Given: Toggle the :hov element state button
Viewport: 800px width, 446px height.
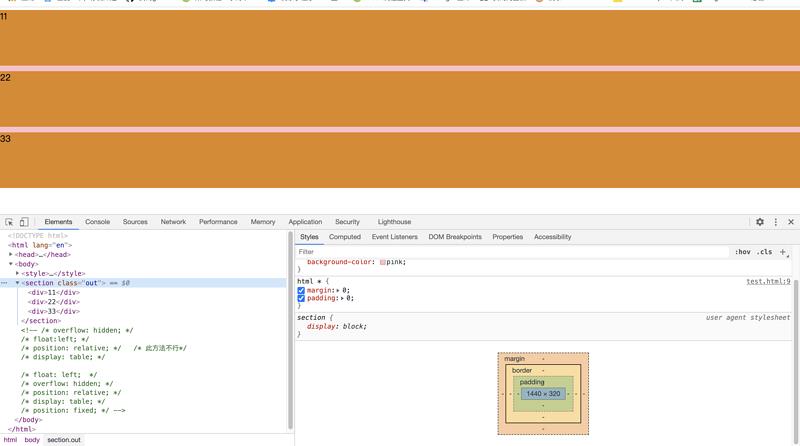Looking at the screenshot, I should pos(742,252).
